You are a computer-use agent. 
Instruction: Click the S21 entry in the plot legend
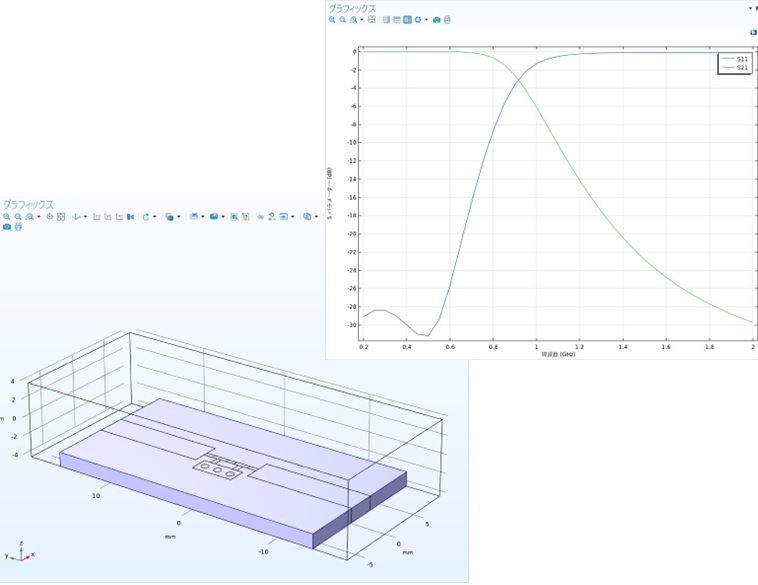coord(741,68)
